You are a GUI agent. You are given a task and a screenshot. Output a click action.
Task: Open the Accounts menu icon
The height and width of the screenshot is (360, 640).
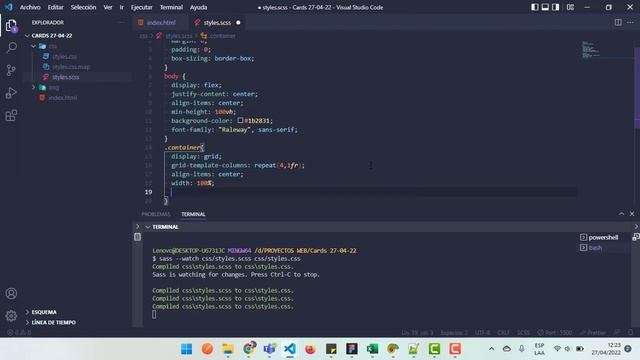(11, 293)
